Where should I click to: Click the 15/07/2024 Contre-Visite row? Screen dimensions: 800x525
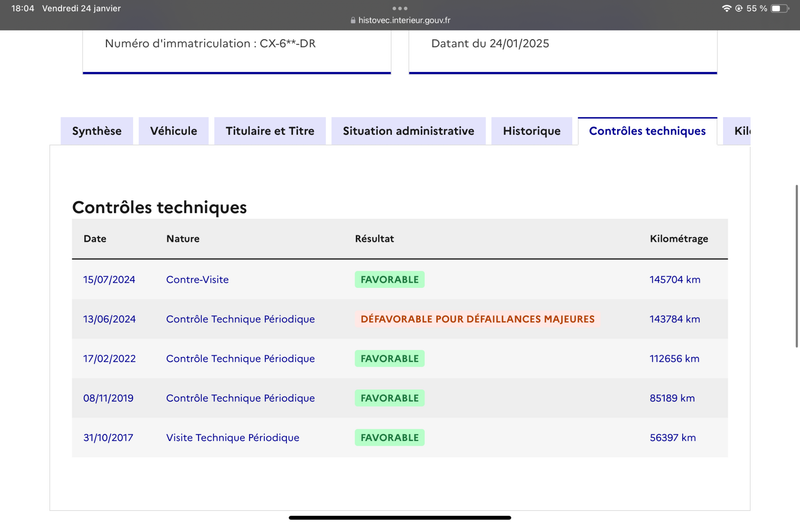[x=400, y=280]
